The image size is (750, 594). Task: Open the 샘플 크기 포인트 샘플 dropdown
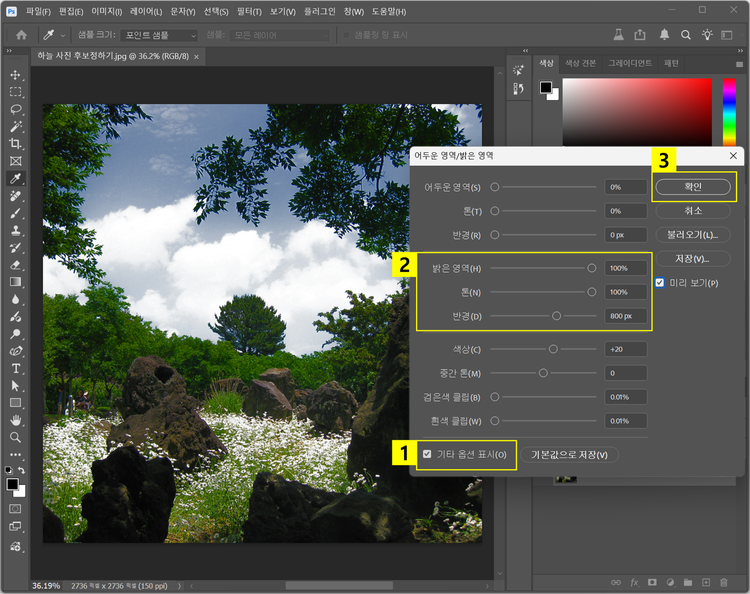coord(158,35)
